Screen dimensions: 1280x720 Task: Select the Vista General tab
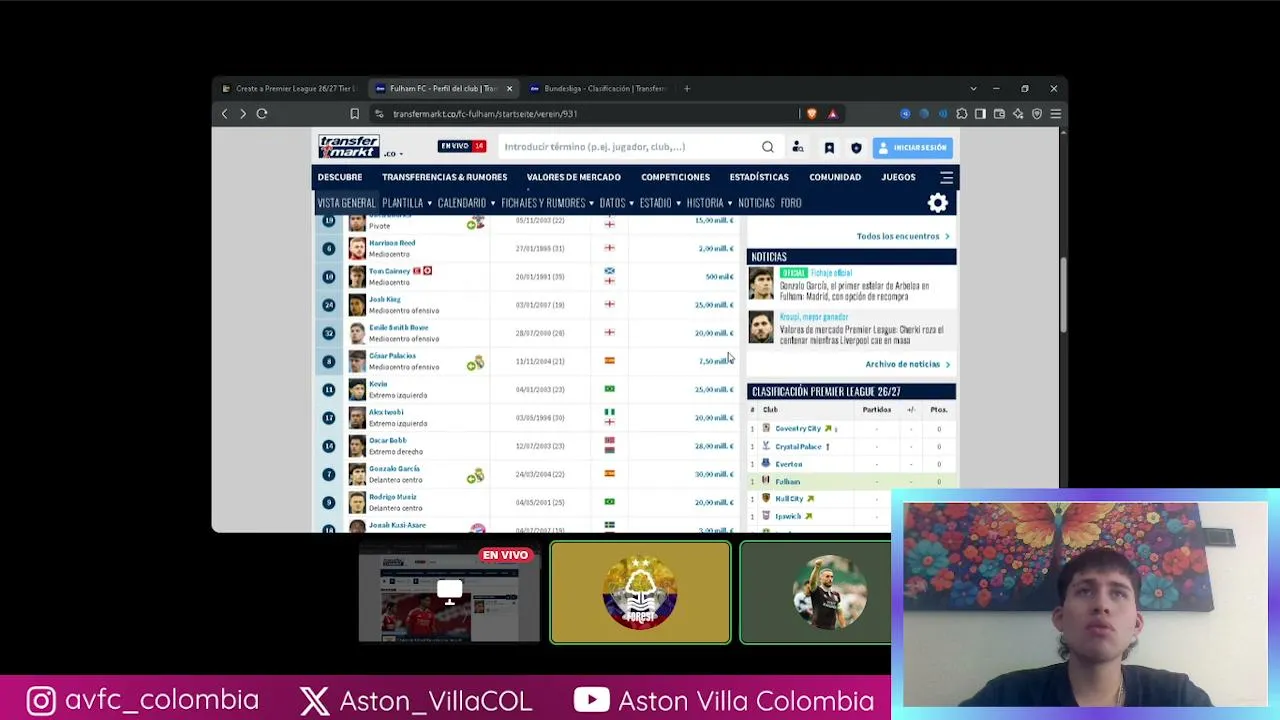coord(346,203)
